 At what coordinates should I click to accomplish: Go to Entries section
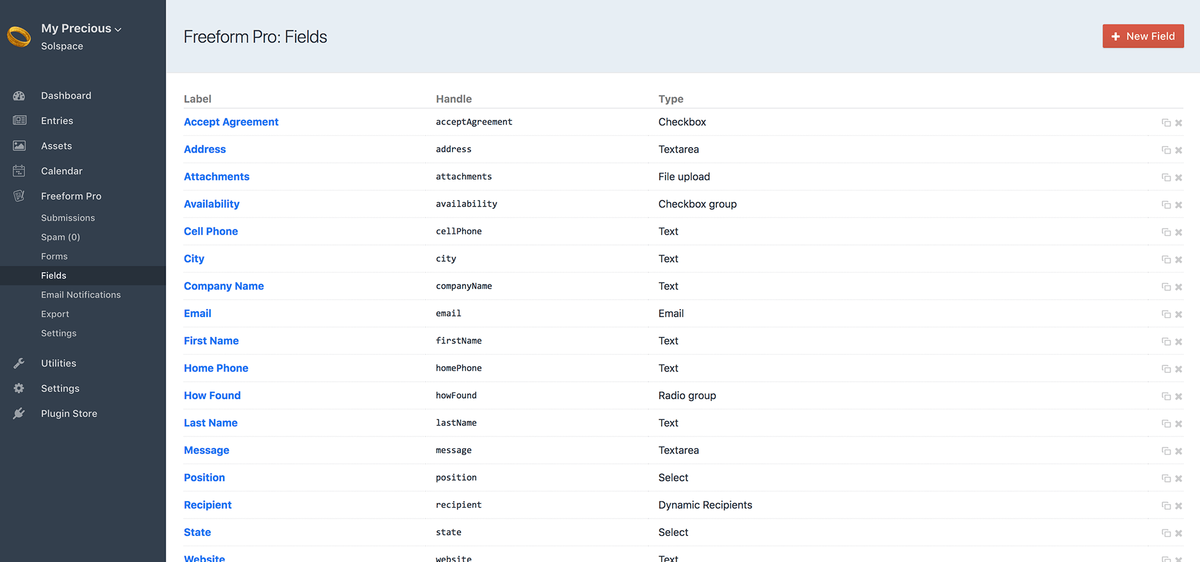pos(57,121)
